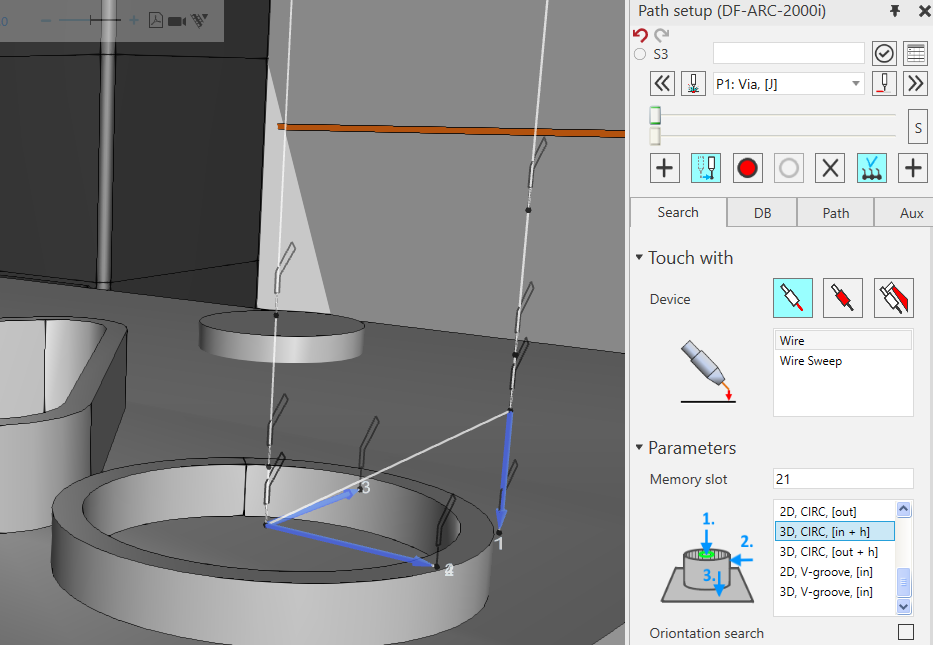Select the S3 radio button
The height and width of the screenshot is (645, 933).
click(x=640, y=54)
